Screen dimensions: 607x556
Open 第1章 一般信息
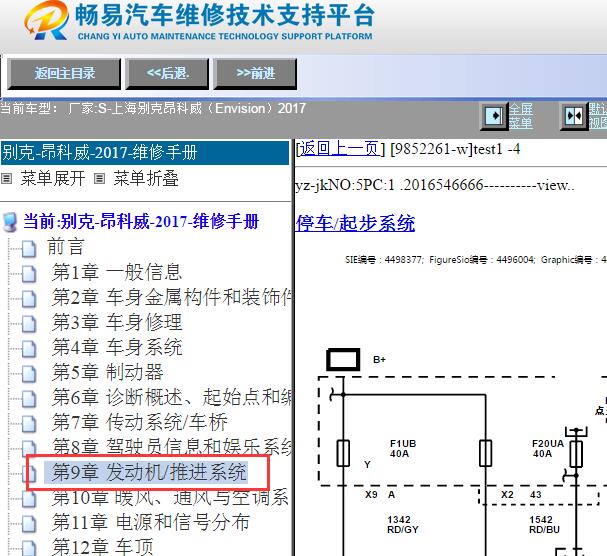pyautogui.click(x=117, y=272)
